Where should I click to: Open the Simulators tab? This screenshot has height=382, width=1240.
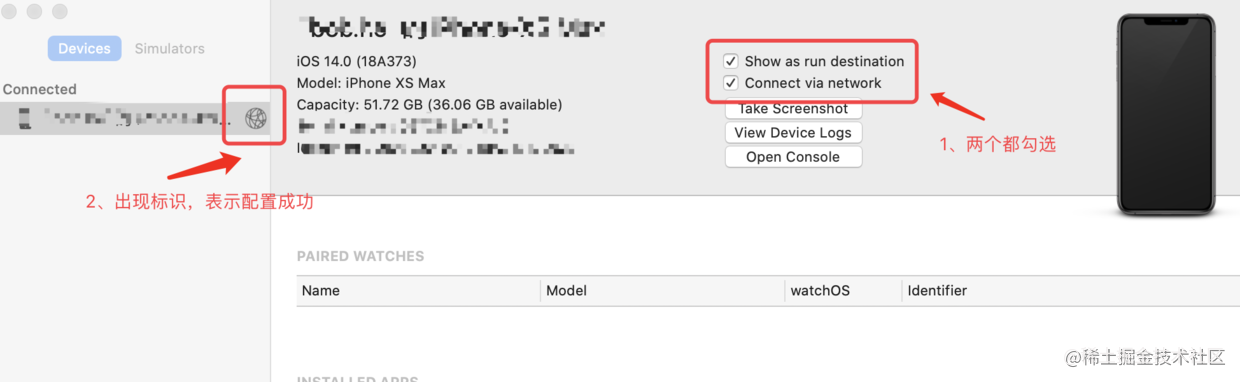click(x=169, y=48)
